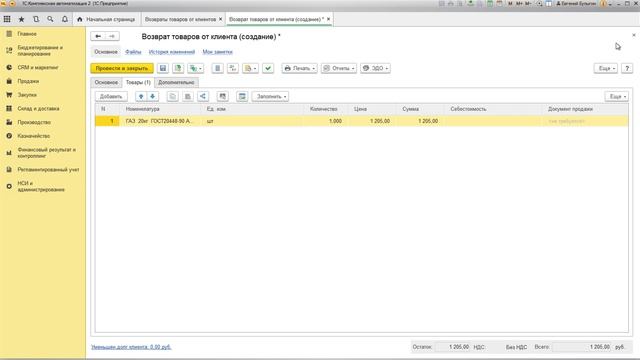Screen dimensions: 640x360
Task: Switch to the Начальная страница tab
Action: (106, 19)
